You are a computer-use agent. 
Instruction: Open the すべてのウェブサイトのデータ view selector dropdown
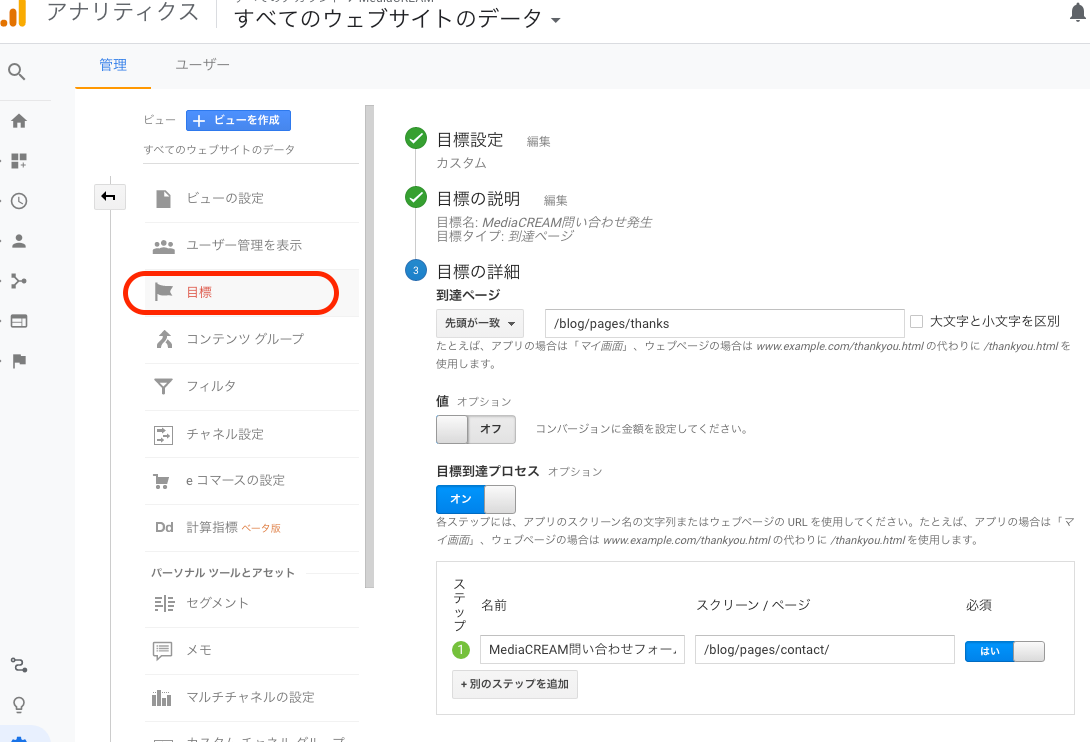[397, 18]
